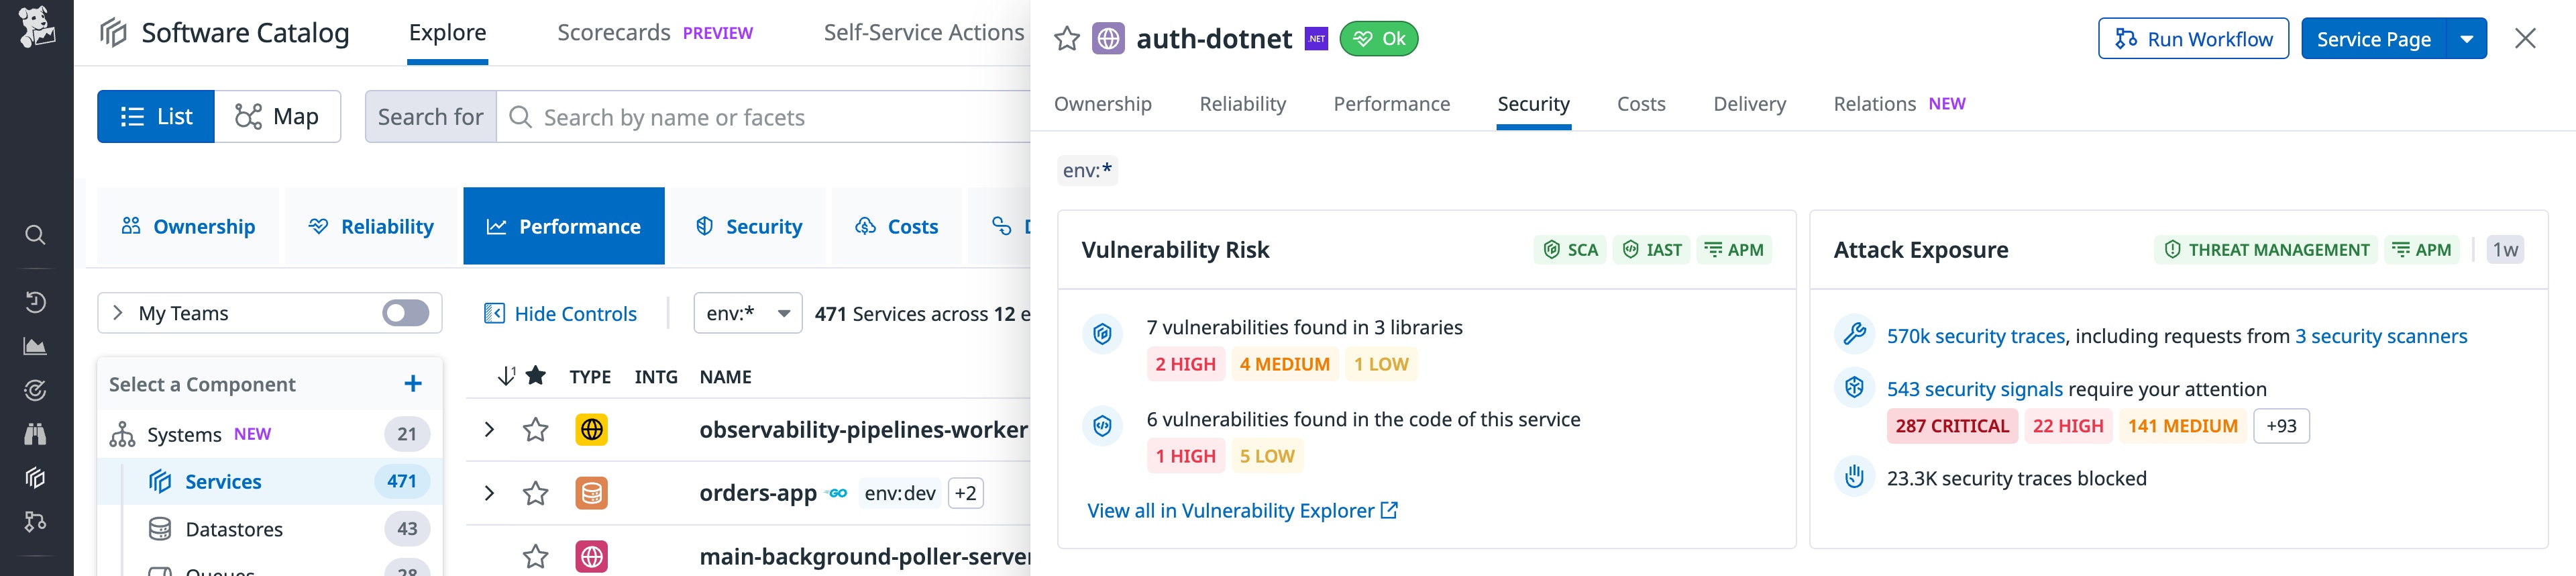Expand the orders-app row chevron
Screen dimensions: 2576x576
point(489,493)
